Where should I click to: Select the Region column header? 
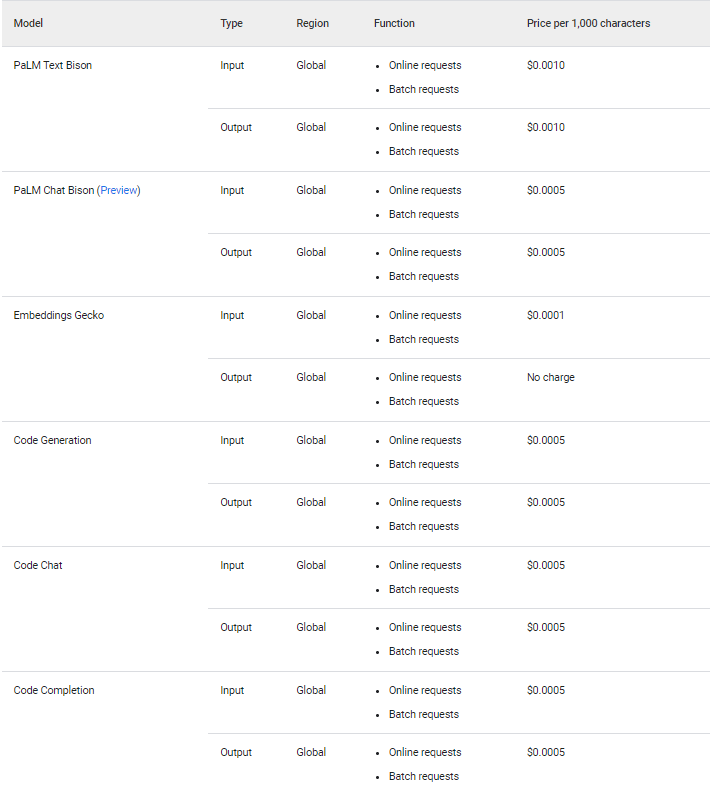pyautogui.click(x=312, y=23)
